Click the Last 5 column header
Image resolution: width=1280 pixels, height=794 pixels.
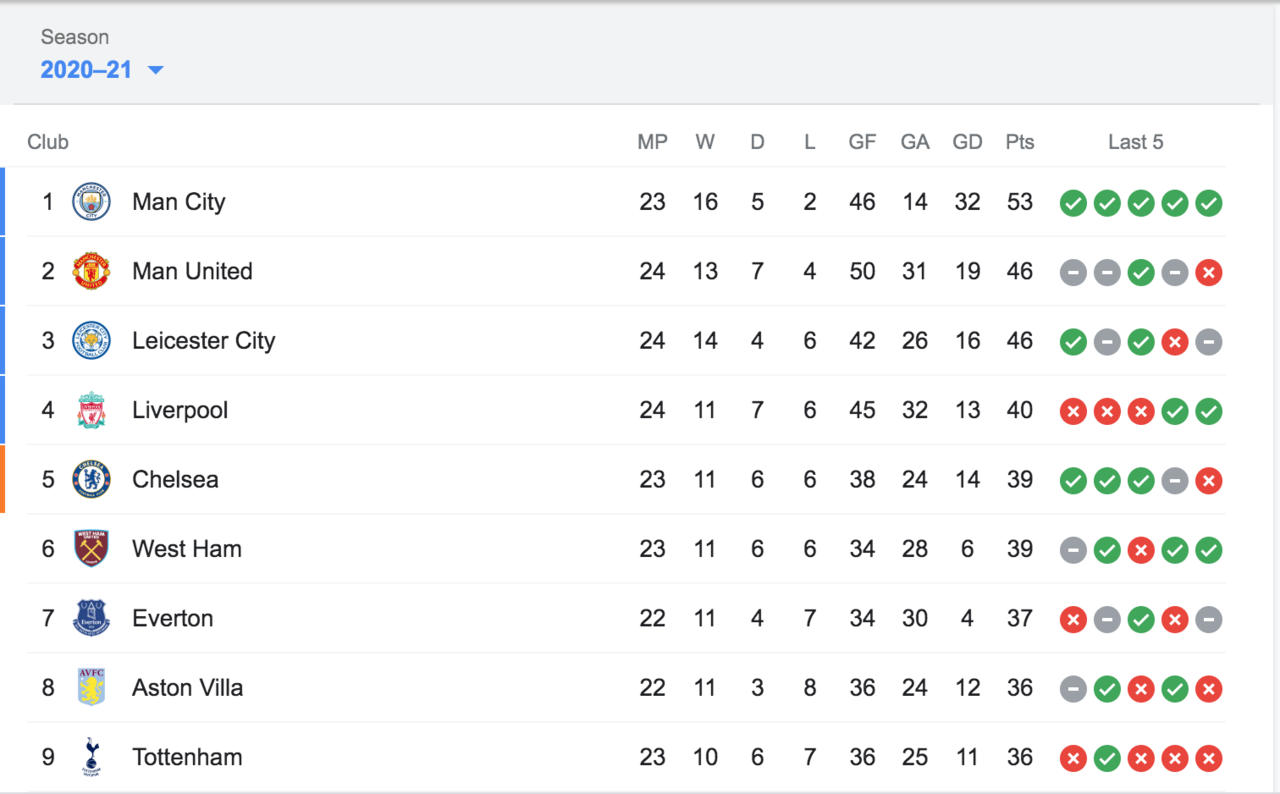(1135, 142)
